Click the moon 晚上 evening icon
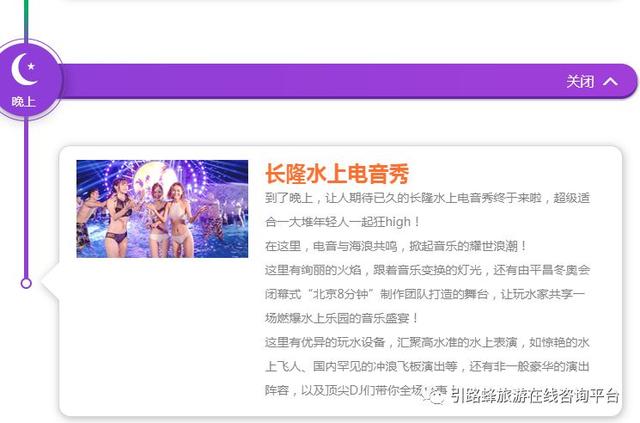Image resolution: width=640 pixels, height=423 pixels. tap(24, 80)
